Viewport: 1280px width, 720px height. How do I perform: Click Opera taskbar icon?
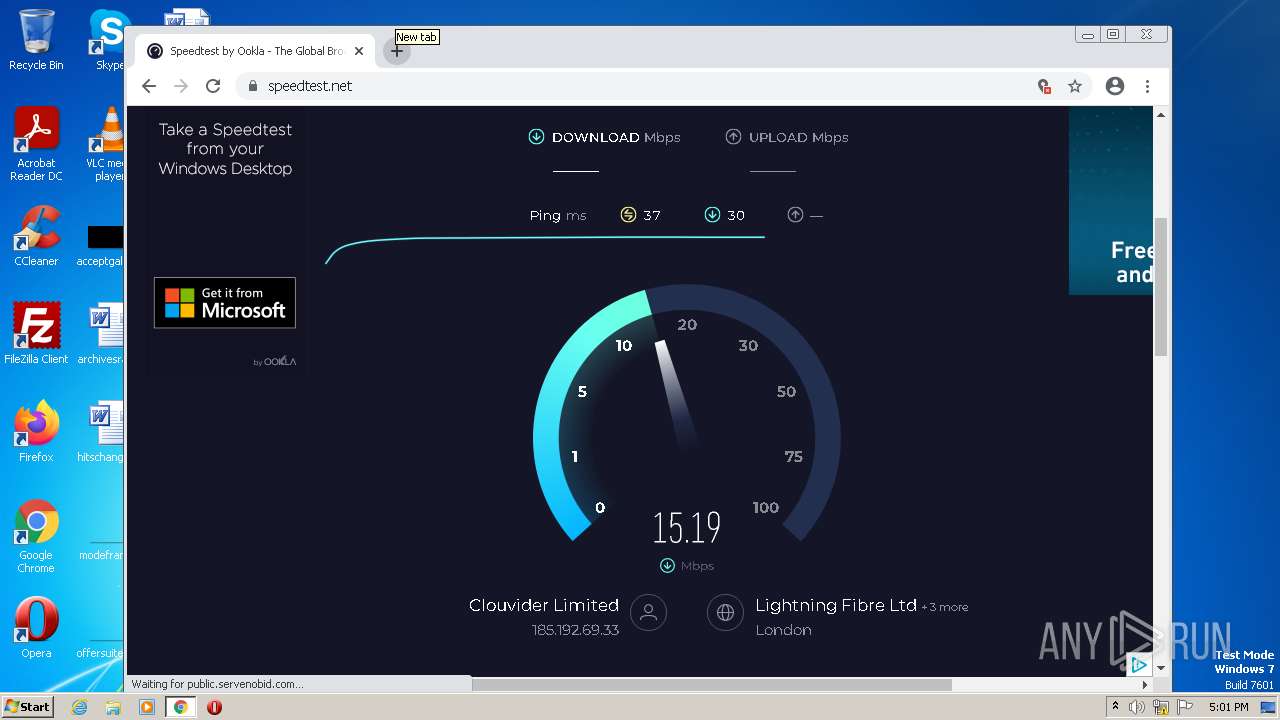coord(214,707)
